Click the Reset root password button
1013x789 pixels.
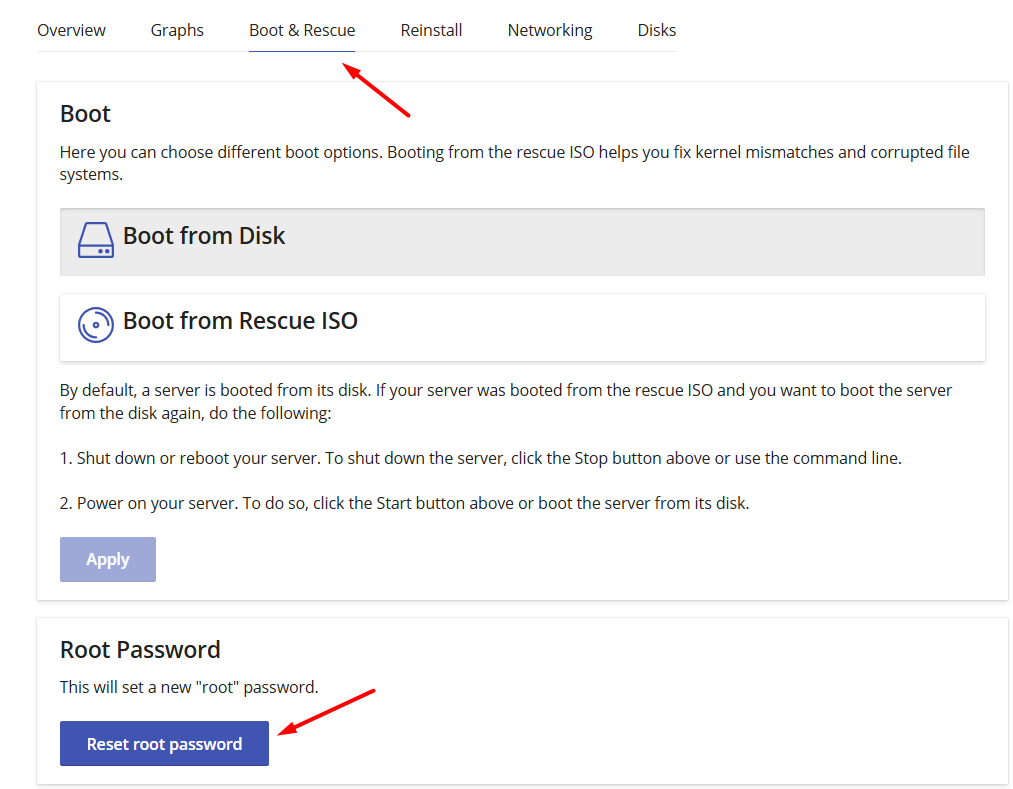click(x=164, y=744)
